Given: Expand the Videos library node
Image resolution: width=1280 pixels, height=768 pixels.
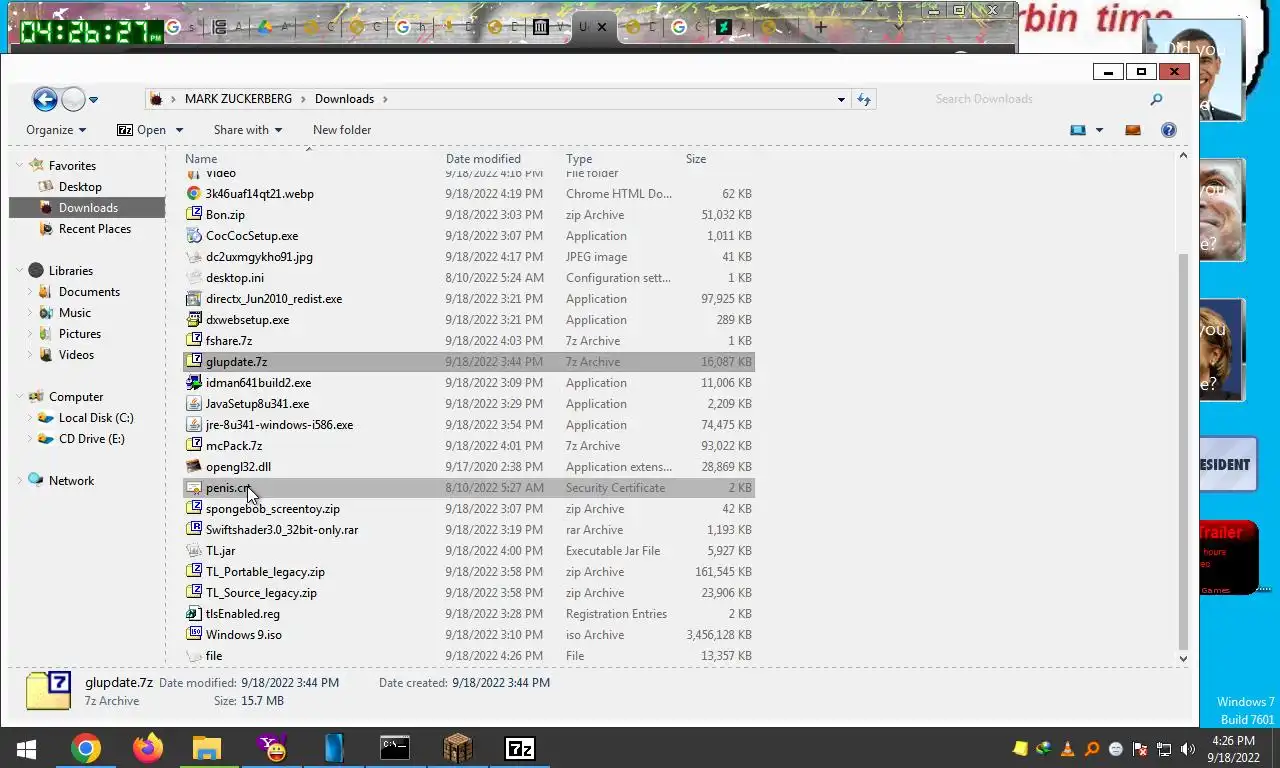Looking at the screenshot, I should (29, 355).
